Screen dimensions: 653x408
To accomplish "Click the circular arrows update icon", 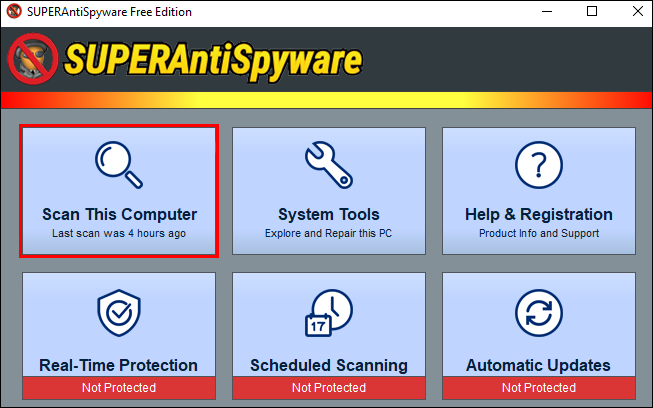I will [x=539, y=313].
